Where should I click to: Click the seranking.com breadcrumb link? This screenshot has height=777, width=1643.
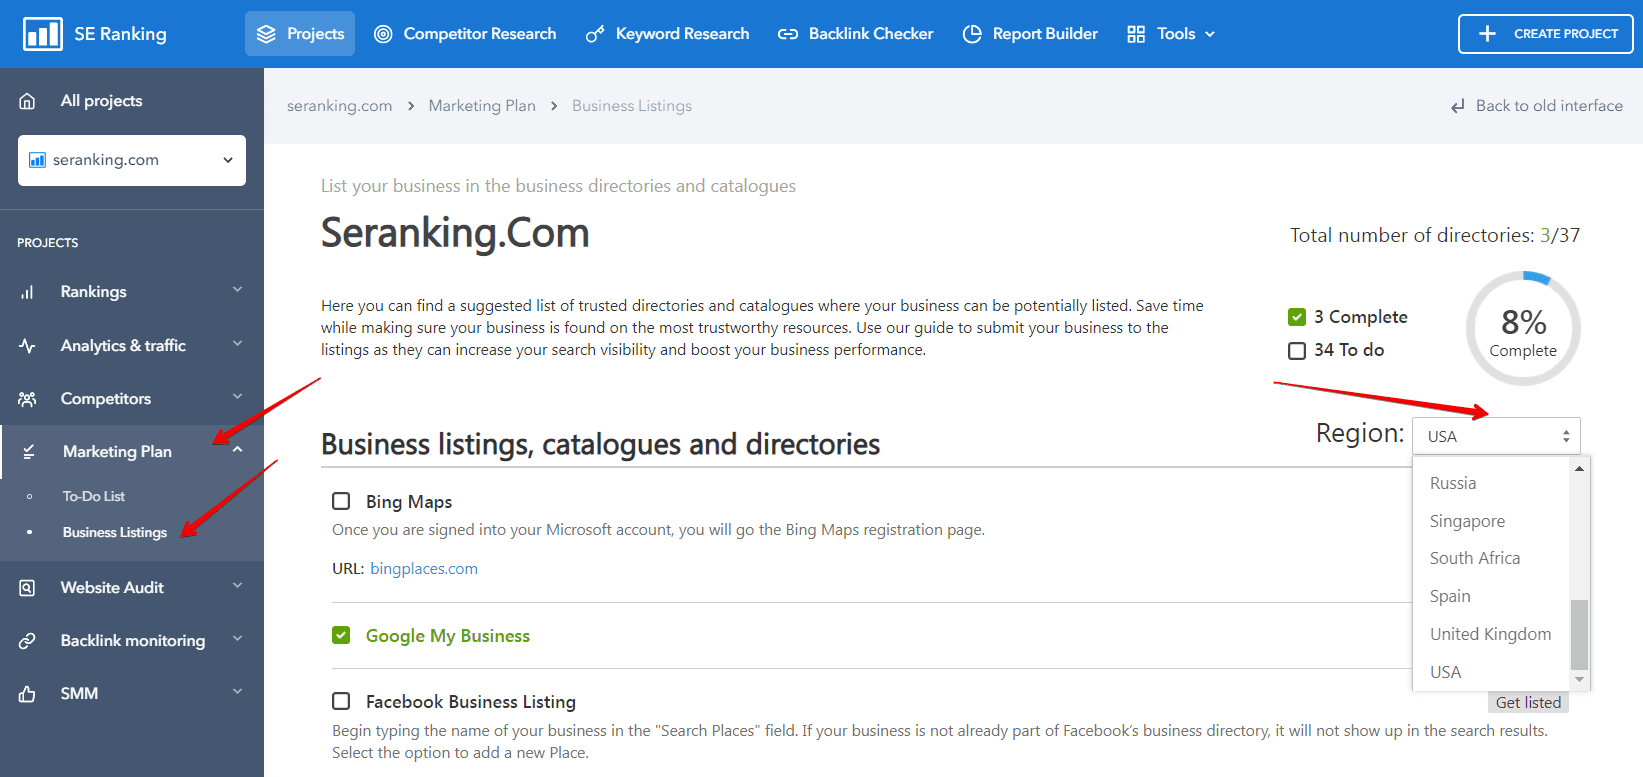(339, 106)
